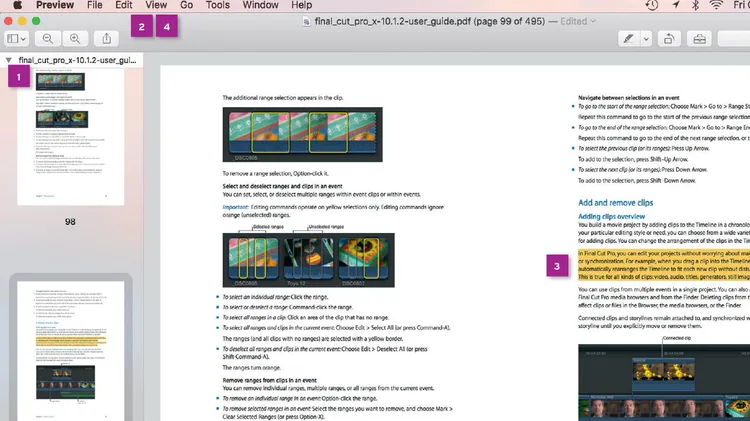Click the document title in title bar

[x=430, y=22]
